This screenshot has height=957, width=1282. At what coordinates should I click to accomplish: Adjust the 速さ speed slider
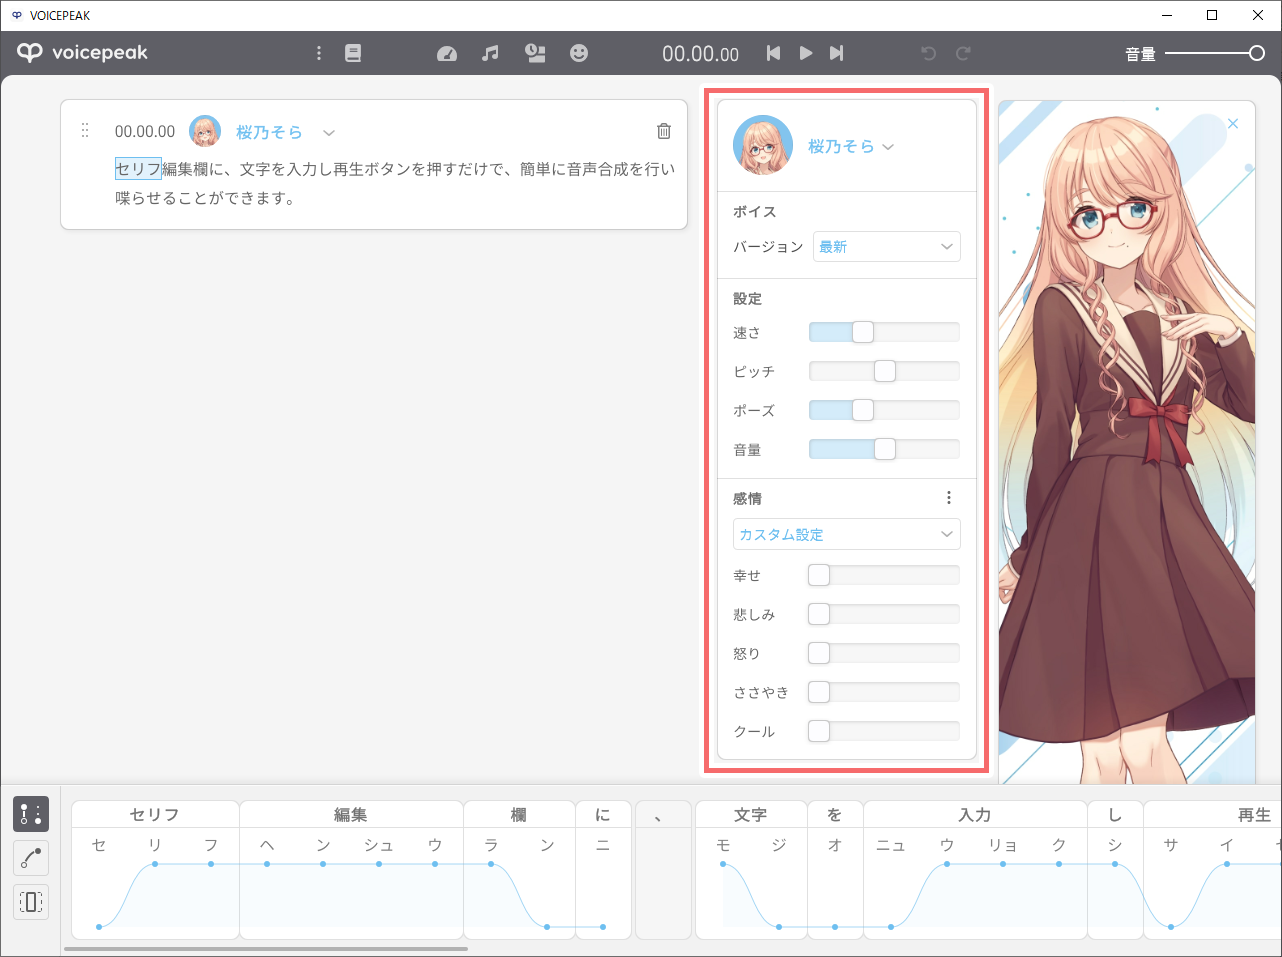884,332
